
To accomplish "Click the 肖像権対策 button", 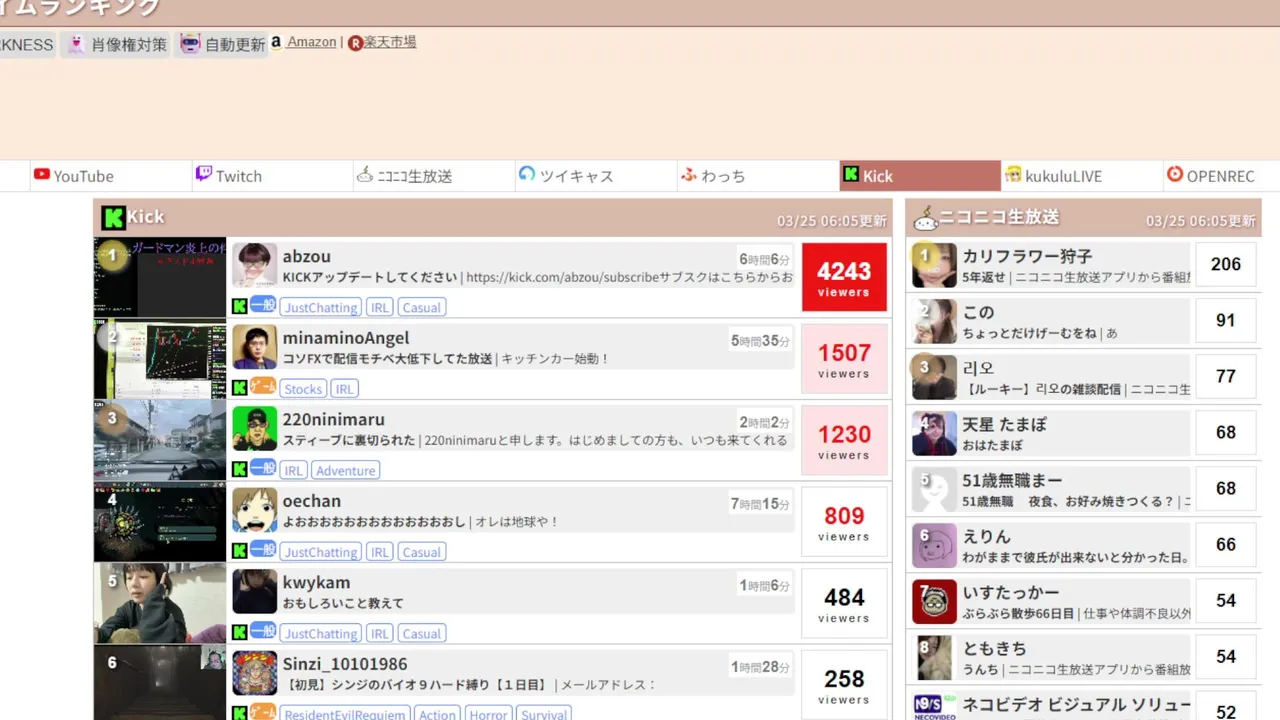I will pyautogui.click(x=116, y=44).
